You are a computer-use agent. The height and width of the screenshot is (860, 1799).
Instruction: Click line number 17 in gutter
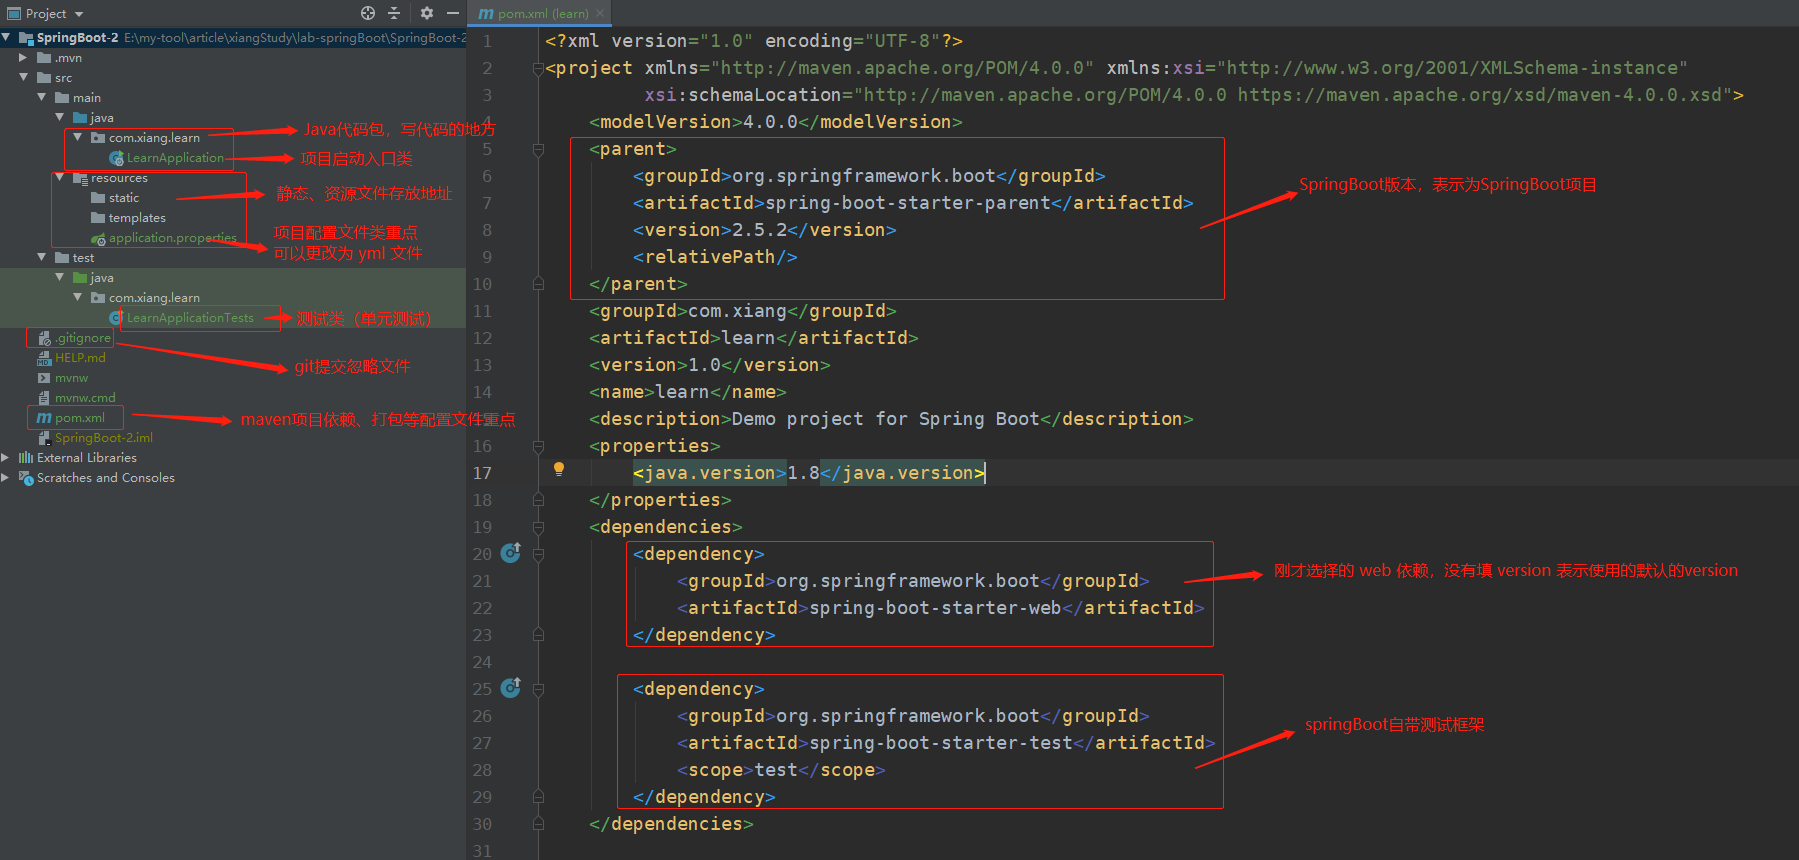(x=482, y=473)
